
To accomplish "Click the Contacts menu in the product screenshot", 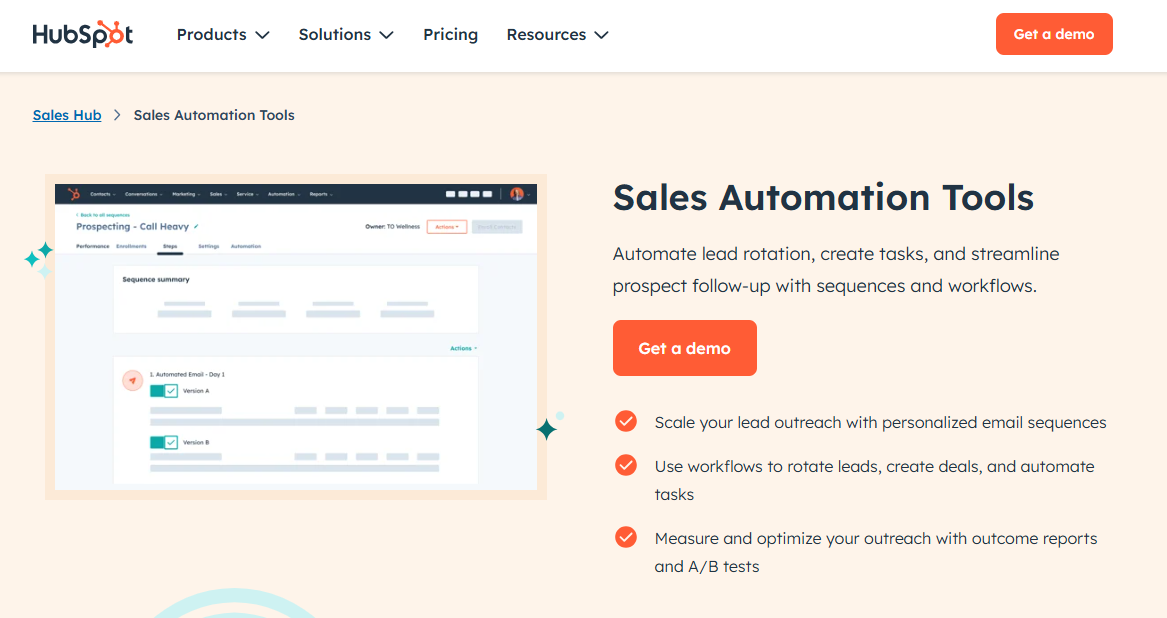I will tap(102, 194).
